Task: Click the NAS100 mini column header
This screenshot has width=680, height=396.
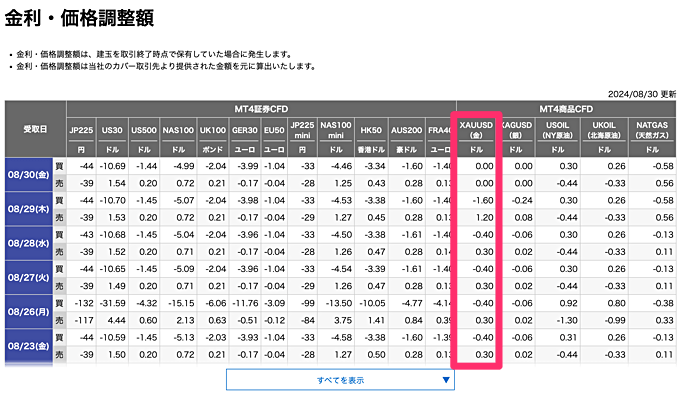Action: coord(336,130)
